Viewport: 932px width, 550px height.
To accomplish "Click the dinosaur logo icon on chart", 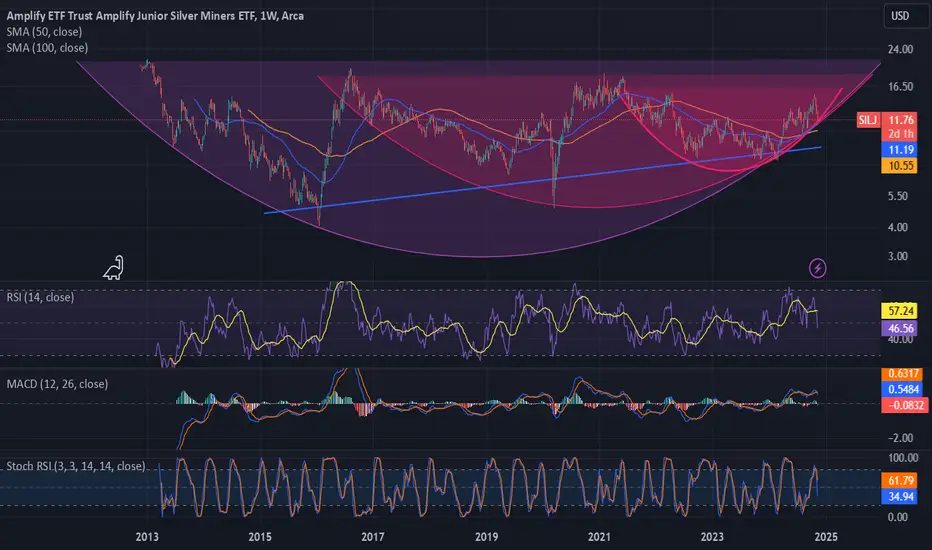I will pos(114,268).
